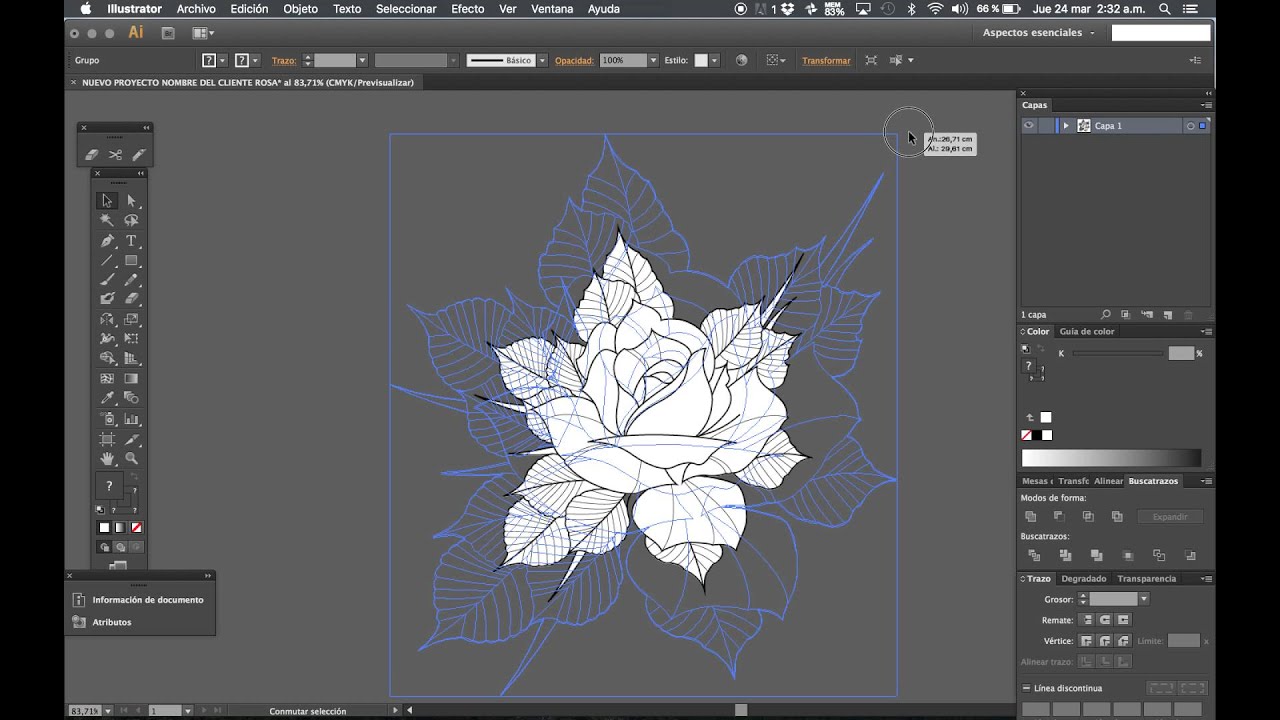Enable the Línea discontinua checkbox
Image resolution: width=1280 pixels, height=720 pixels.
click(1026, 688)
